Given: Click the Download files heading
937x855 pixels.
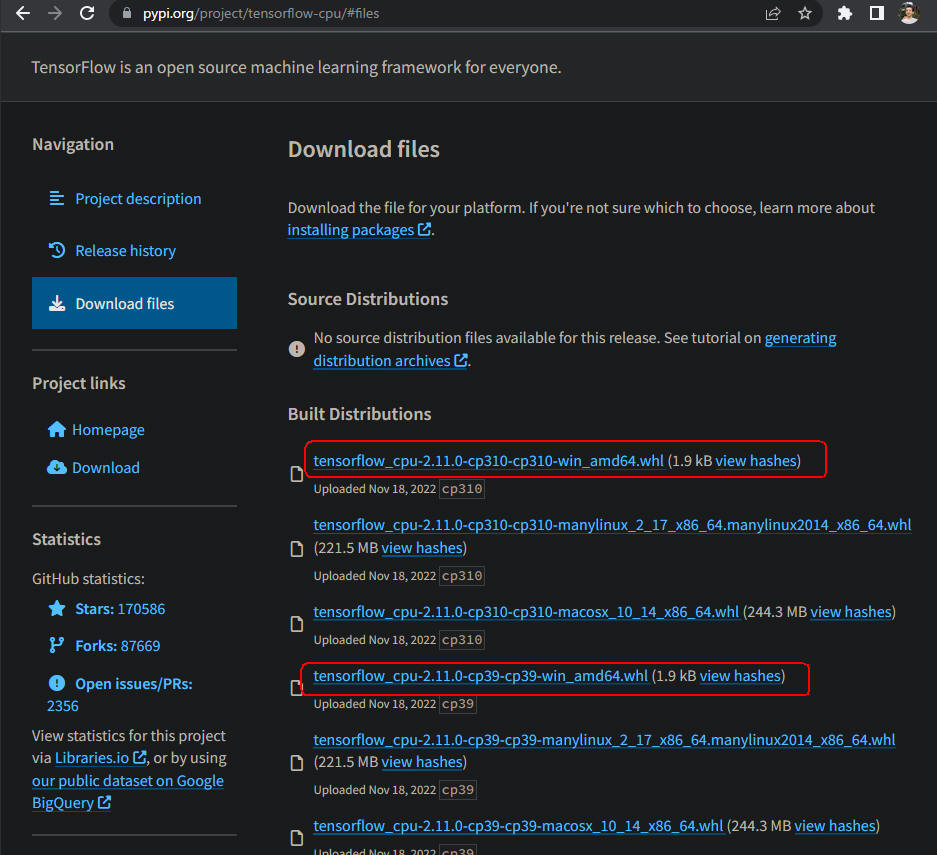Looking at the screenshot, I should [364, 149].
